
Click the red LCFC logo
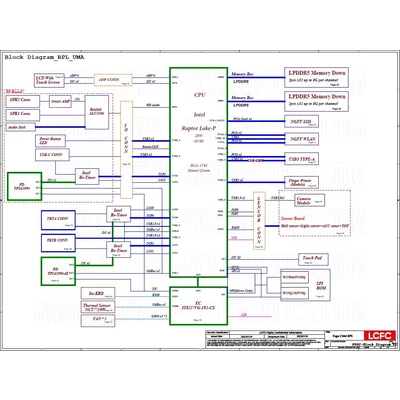[380, 336]
